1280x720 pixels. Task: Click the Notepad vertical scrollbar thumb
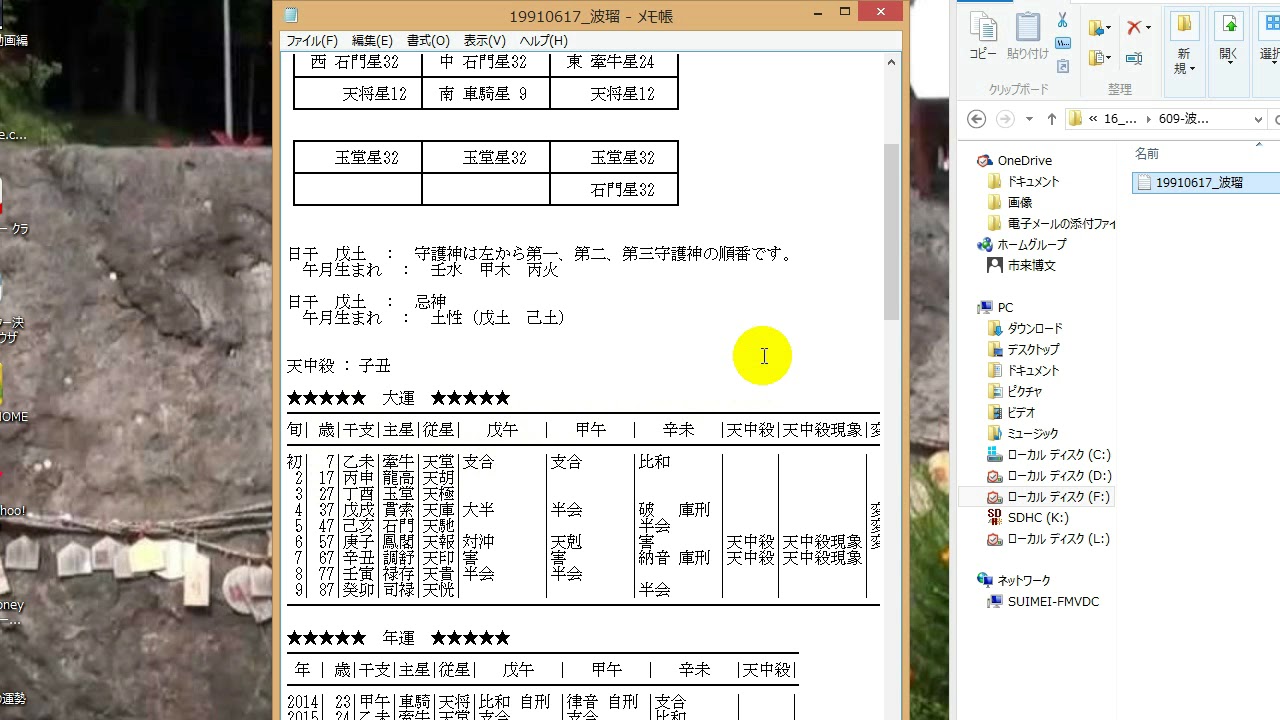pyautogui.click(x=891, y=230)
